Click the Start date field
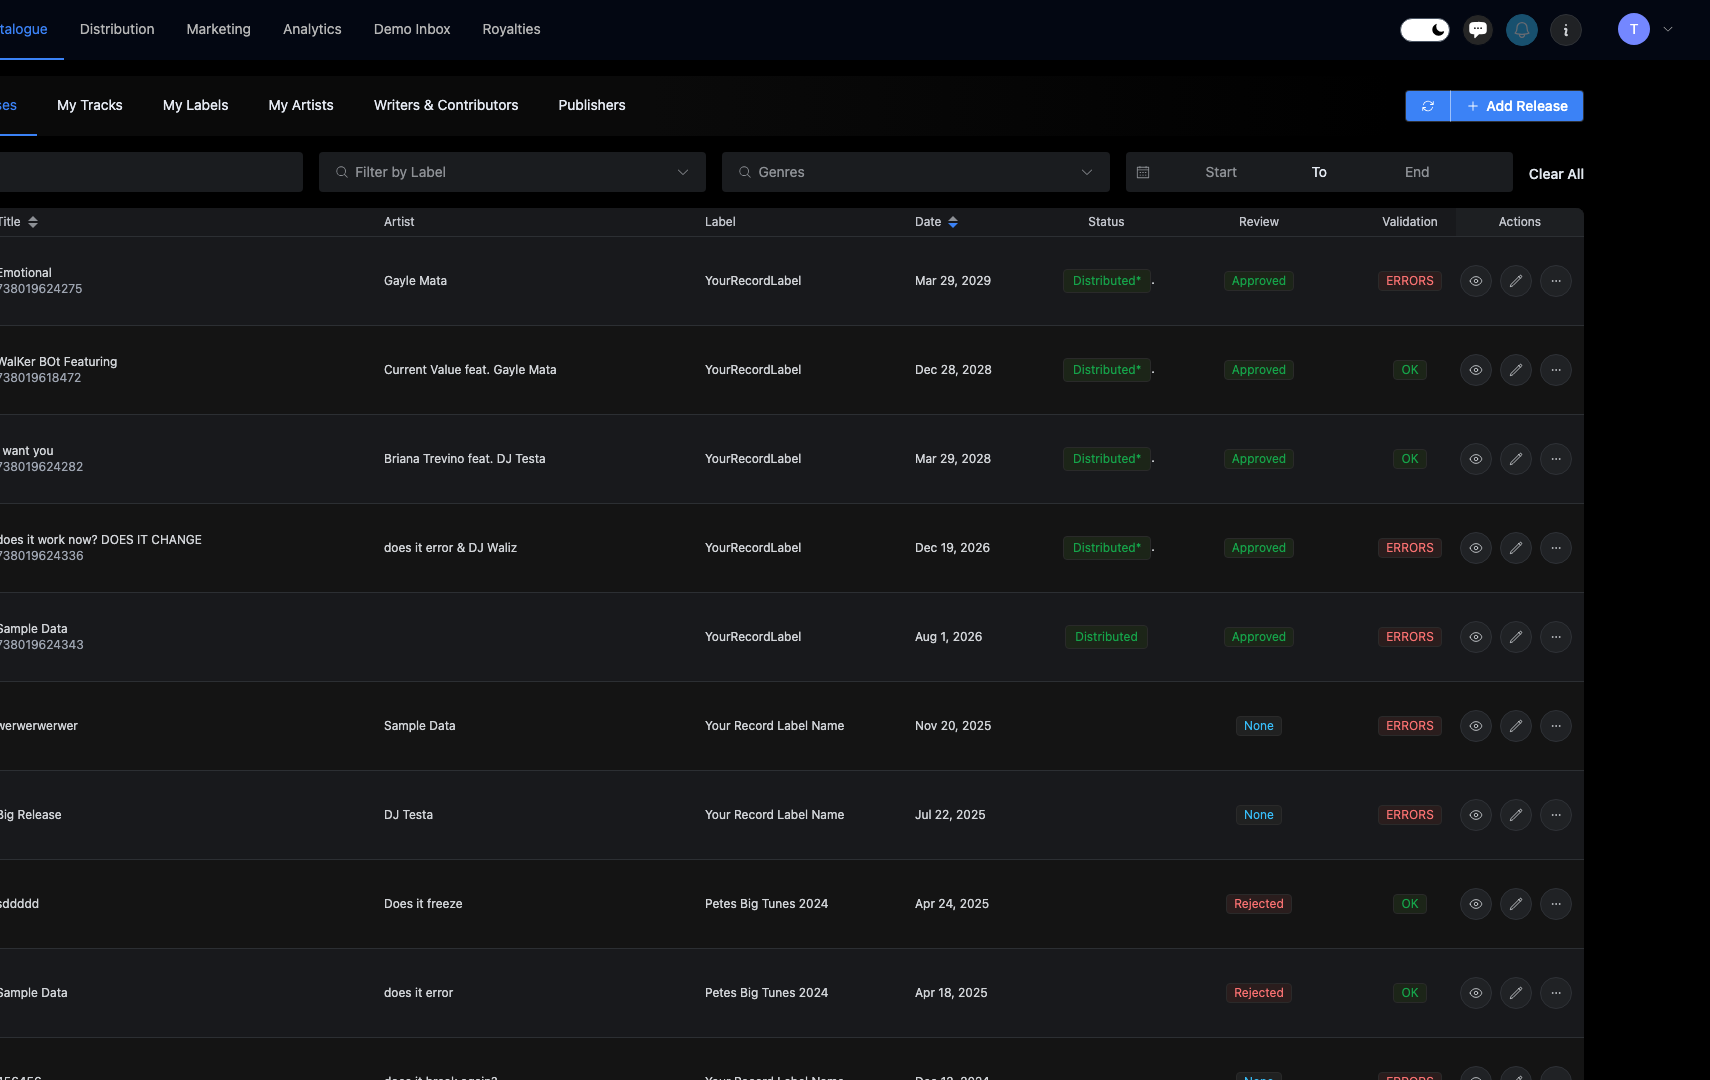Image resolution: width=1710 pixels, height=1080 pixels. click(1219, 172)
